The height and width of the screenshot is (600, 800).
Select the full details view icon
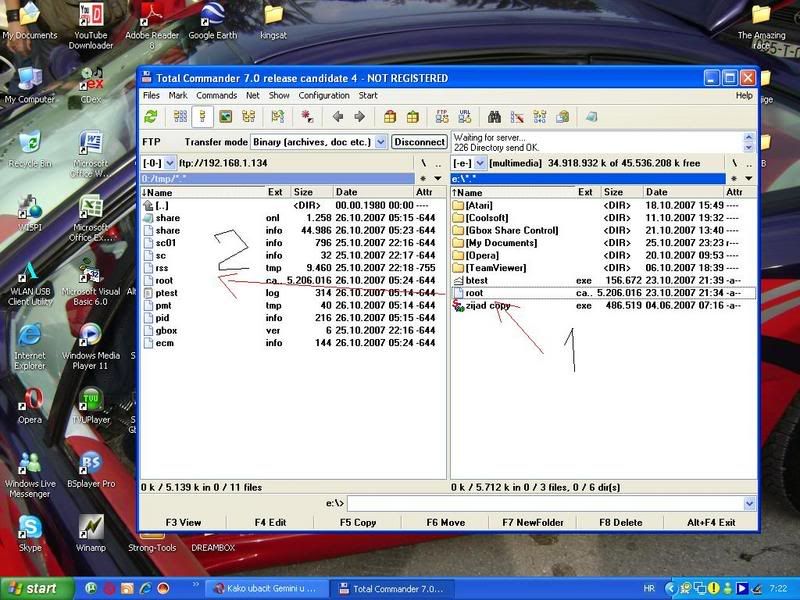point(203,117)
